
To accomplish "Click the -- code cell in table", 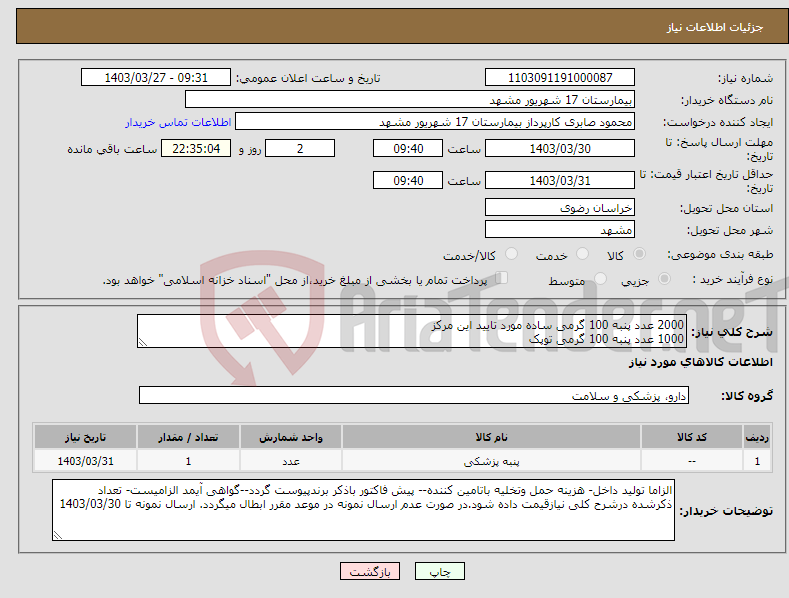I will coord(692,461).
